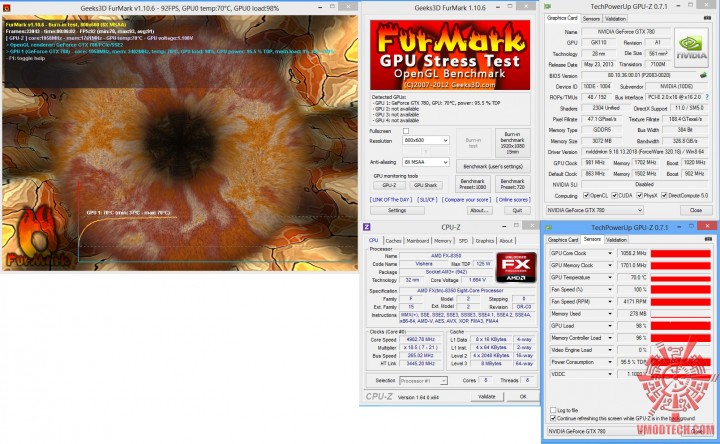This screenshot has width=720, height=444.
Task: Enable the Log to file checkbox
Action: [x=553, y=410]
